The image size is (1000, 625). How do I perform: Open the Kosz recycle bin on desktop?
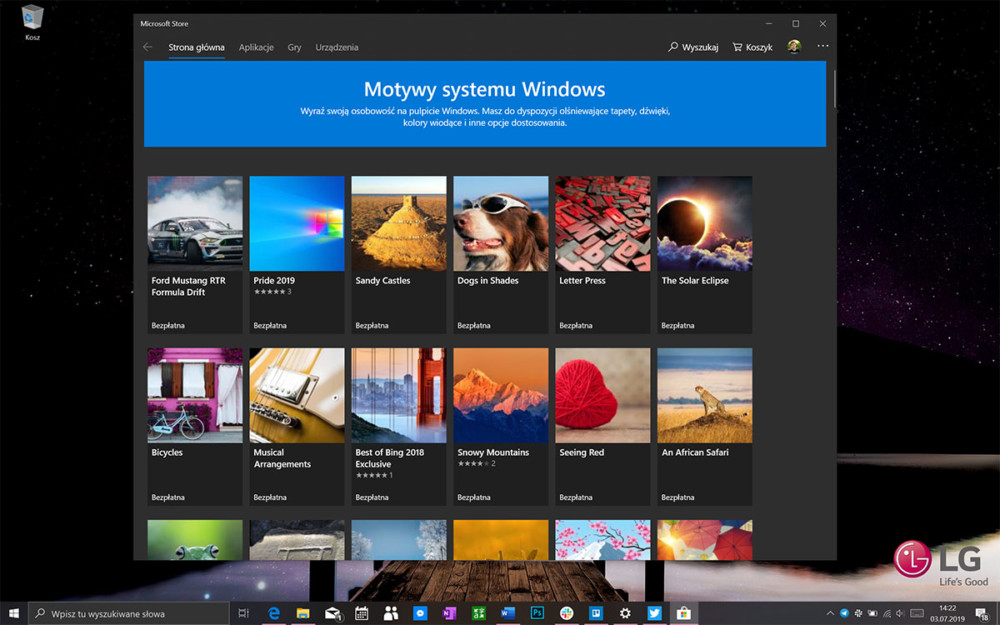(32, 22)
